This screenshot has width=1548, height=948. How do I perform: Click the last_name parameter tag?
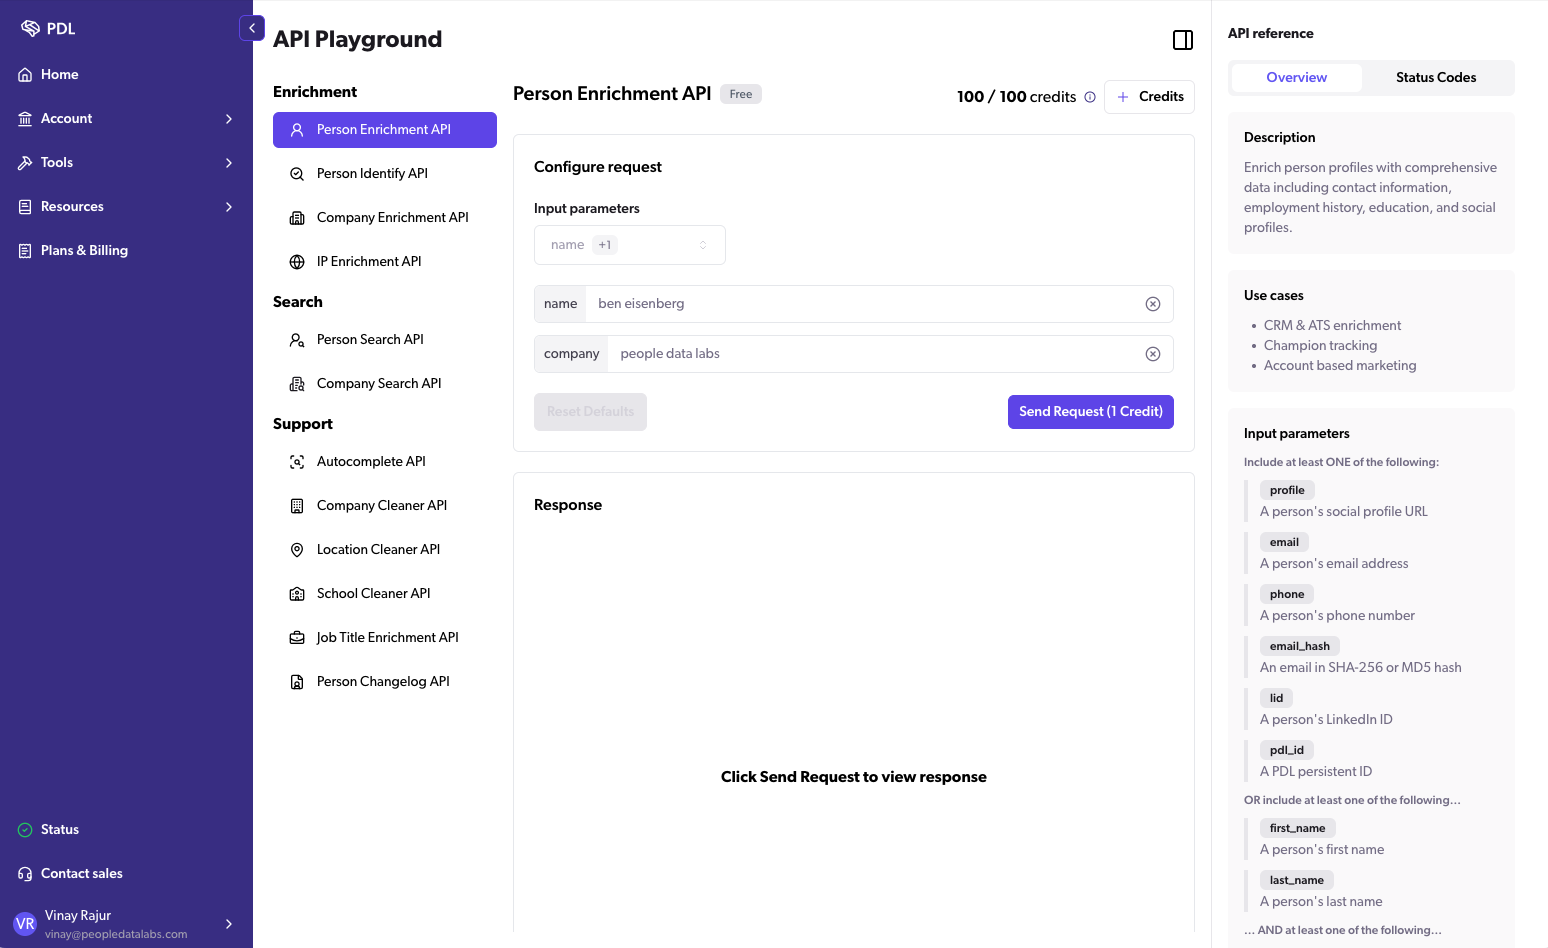point(1297,881)
